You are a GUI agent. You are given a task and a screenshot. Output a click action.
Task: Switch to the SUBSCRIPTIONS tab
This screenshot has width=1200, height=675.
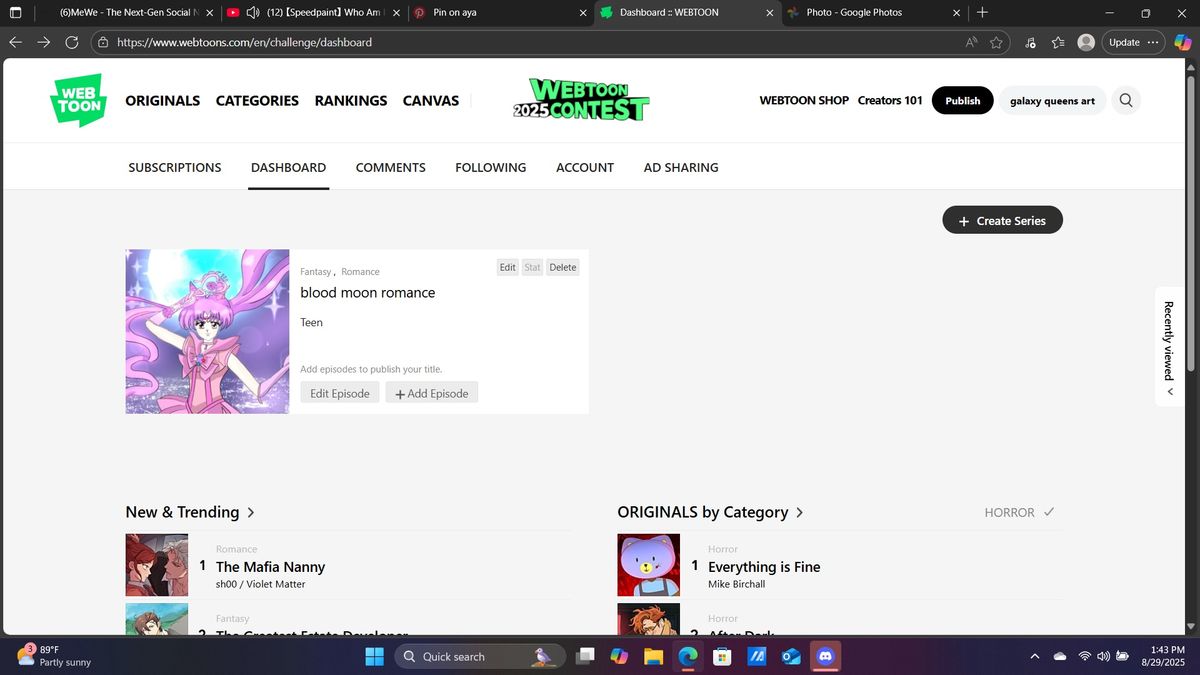click(x=175, y=167)
